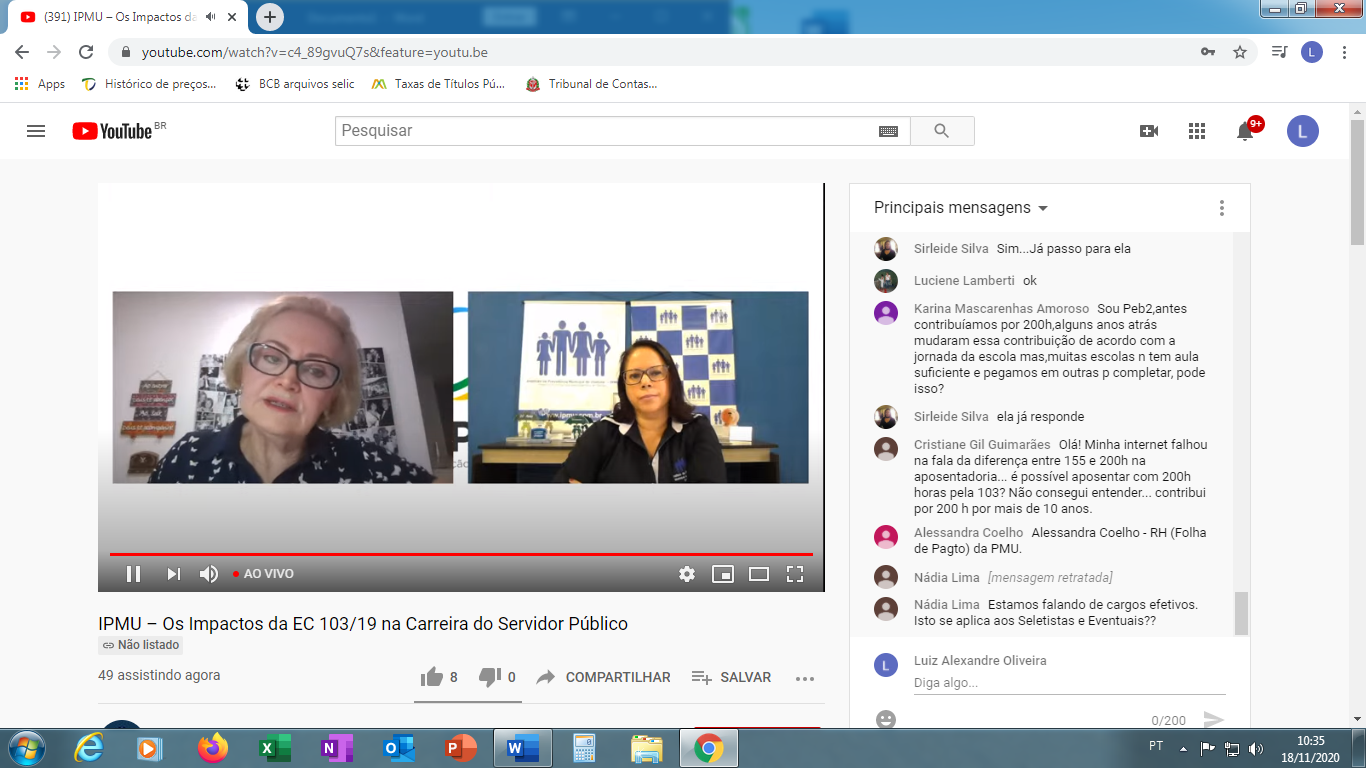Open the Tribunal de Contas bookmark

pyautogui.click(x=592, y=84)
